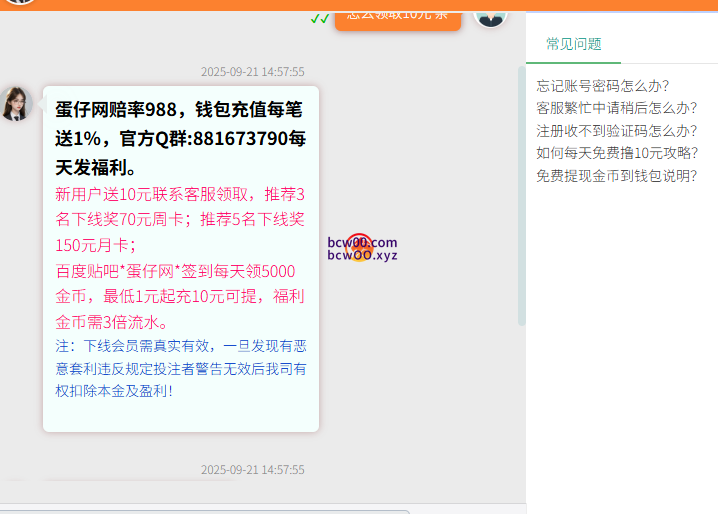Click the chat area vertical scrollbar
718x514 pixels.
coord(522,196)
